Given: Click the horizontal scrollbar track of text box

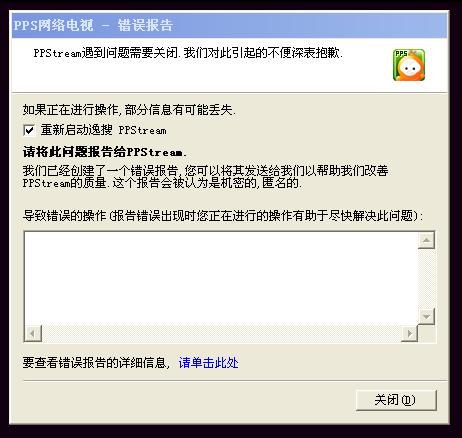Looking at the screenshot, I should (222, 333).
